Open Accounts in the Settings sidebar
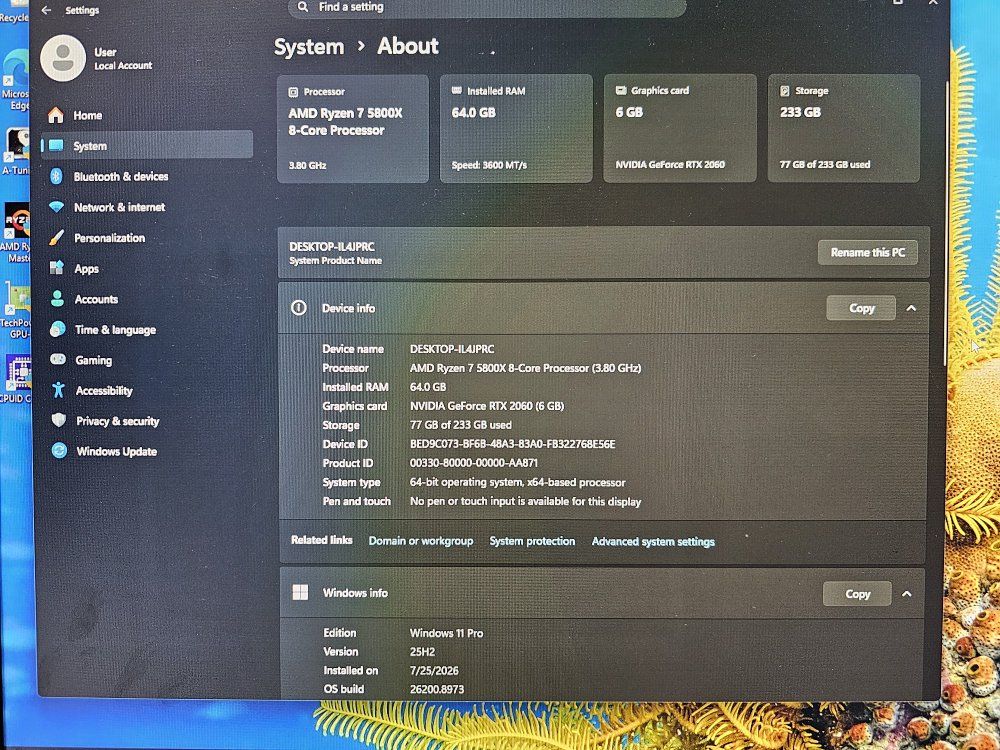The image size is (1000, 750). [147, 299]
